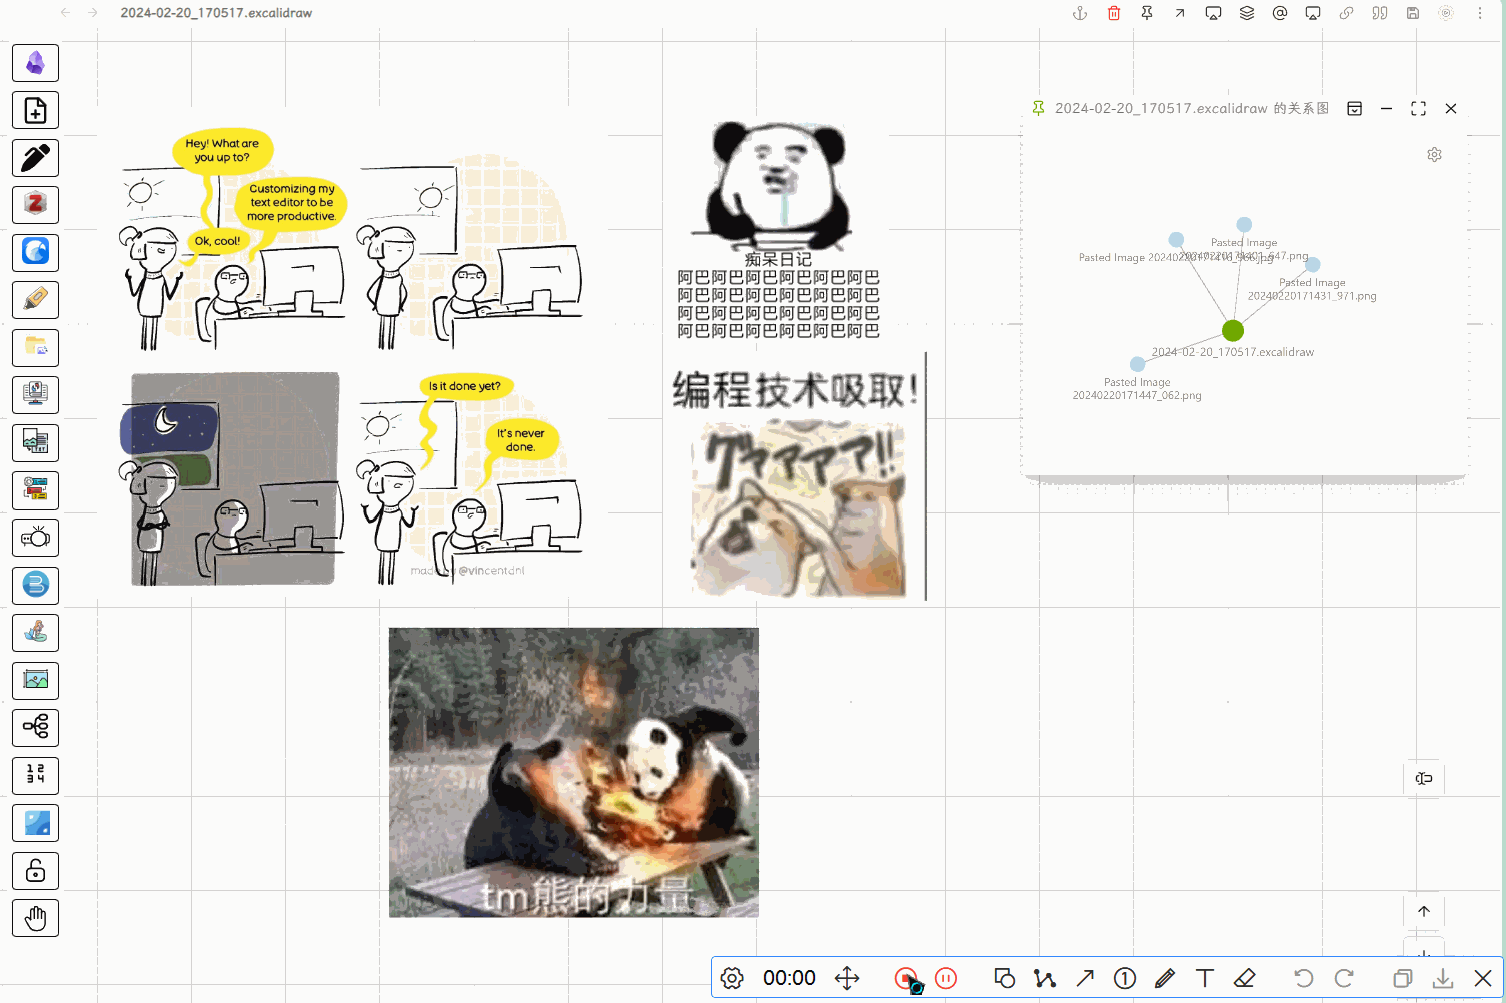Screen dimensions: 1506x1003
Task: Click the 2024-02-20_170517.excalidraw tab title
Action: pyautogui.click(x=216, y=13)
